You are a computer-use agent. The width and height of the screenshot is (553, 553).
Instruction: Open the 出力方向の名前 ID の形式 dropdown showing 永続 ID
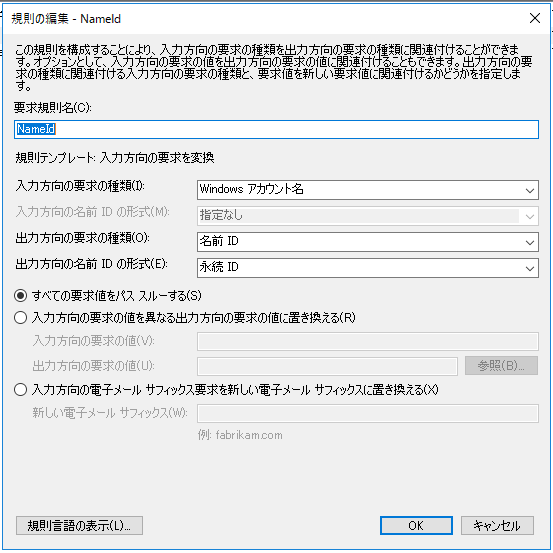coord(367,268)
